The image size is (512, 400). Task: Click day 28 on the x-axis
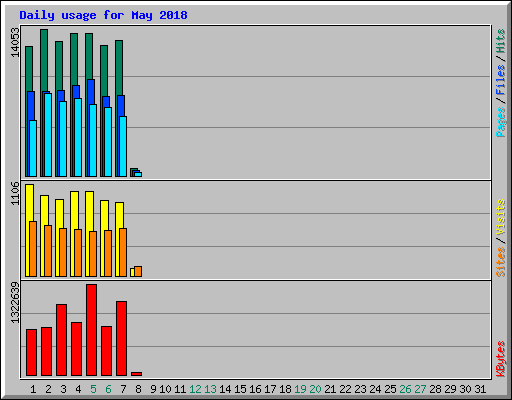[x=435, y=389]
